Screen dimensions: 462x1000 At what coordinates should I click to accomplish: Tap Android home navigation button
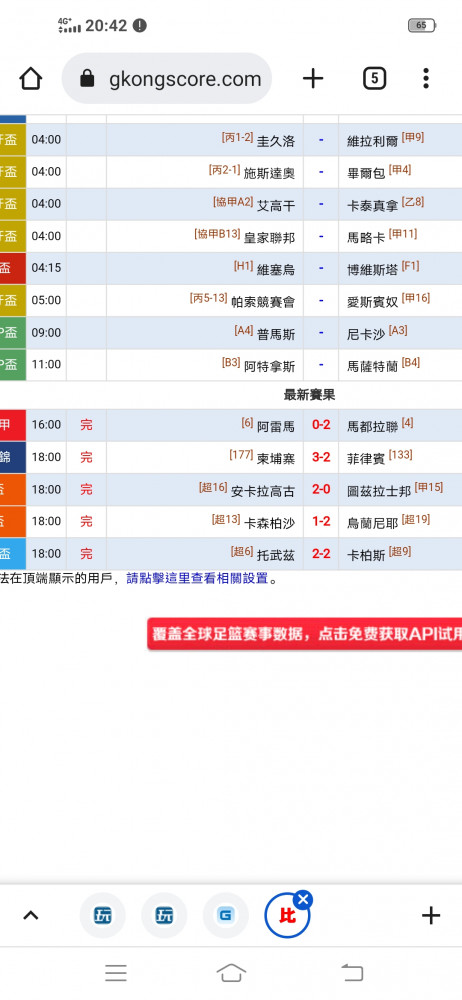click(231, 973)
